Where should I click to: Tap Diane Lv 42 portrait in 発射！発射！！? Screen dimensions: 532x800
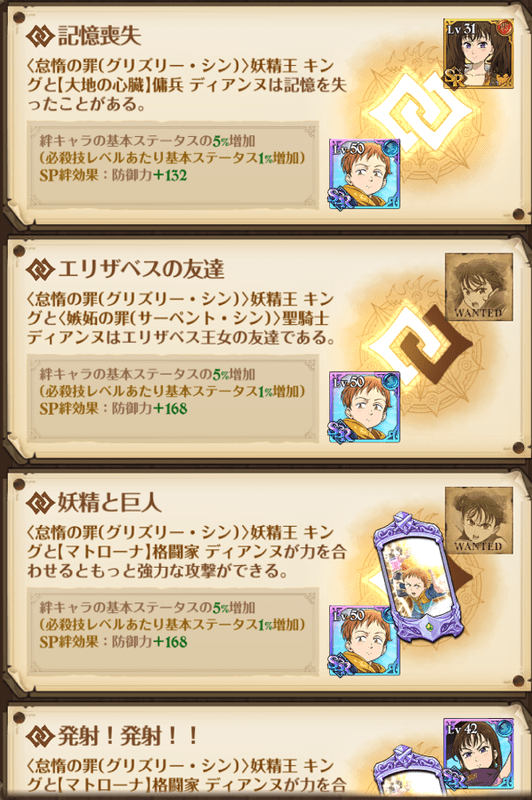point(478,754)
